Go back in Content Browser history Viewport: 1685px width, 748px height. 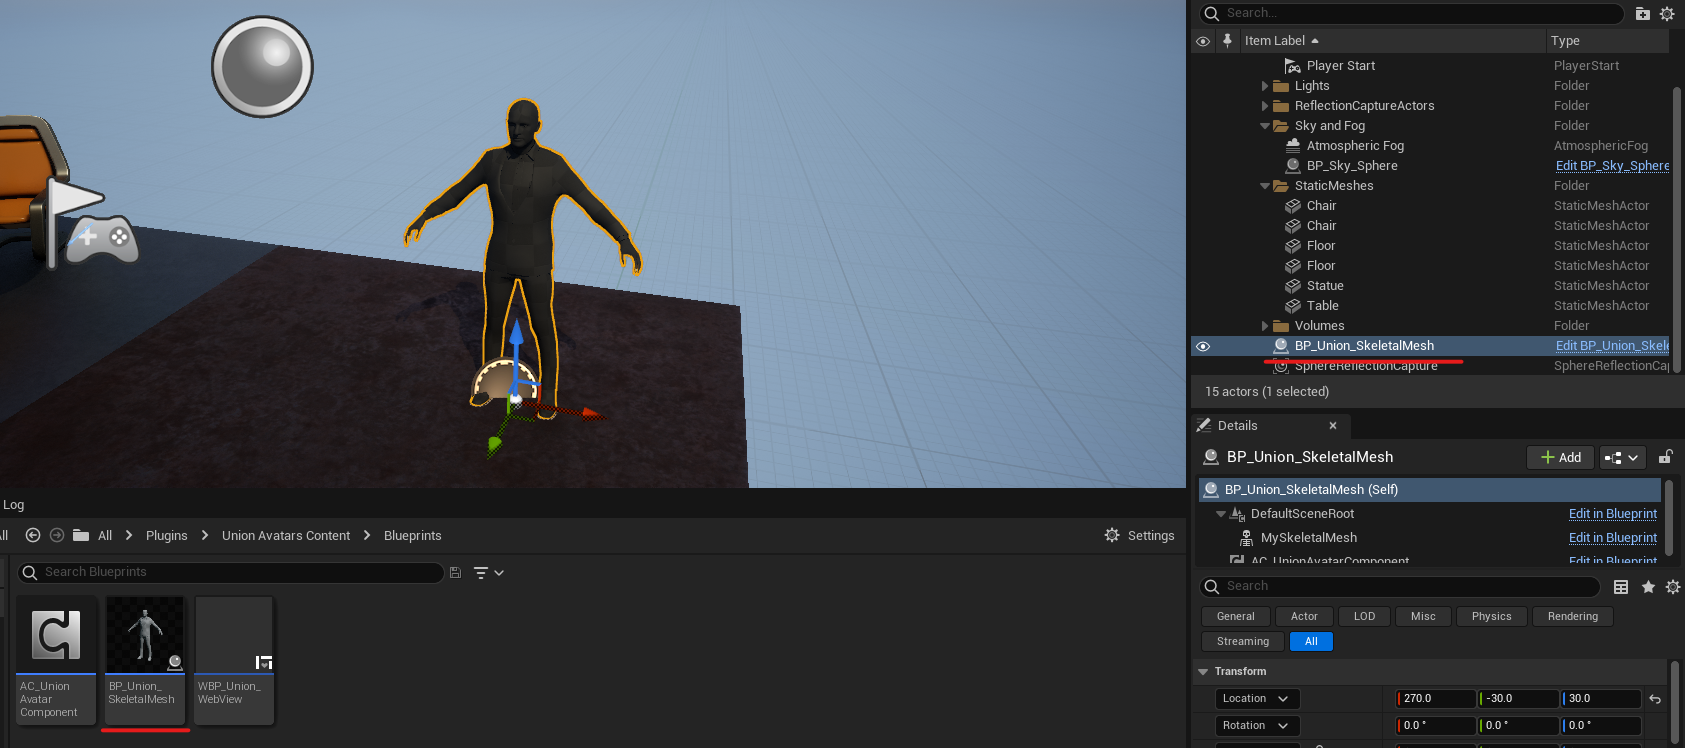tap(33, 535)
